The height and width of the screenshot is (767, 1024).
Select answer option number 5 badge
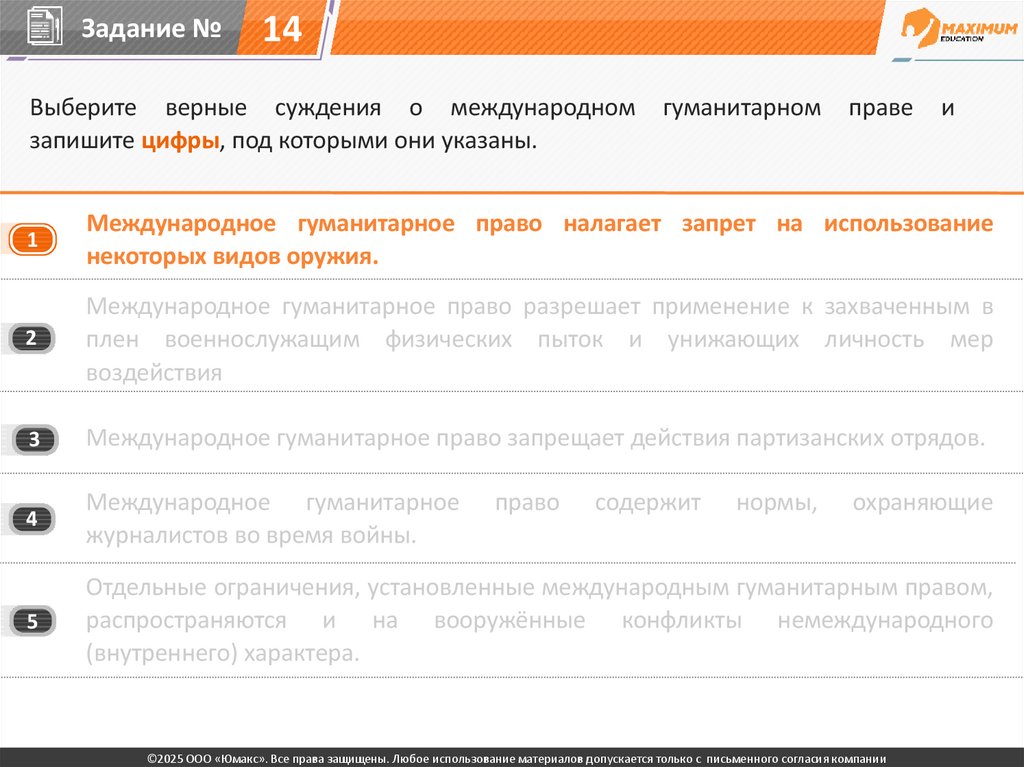[x=33, y=621]
